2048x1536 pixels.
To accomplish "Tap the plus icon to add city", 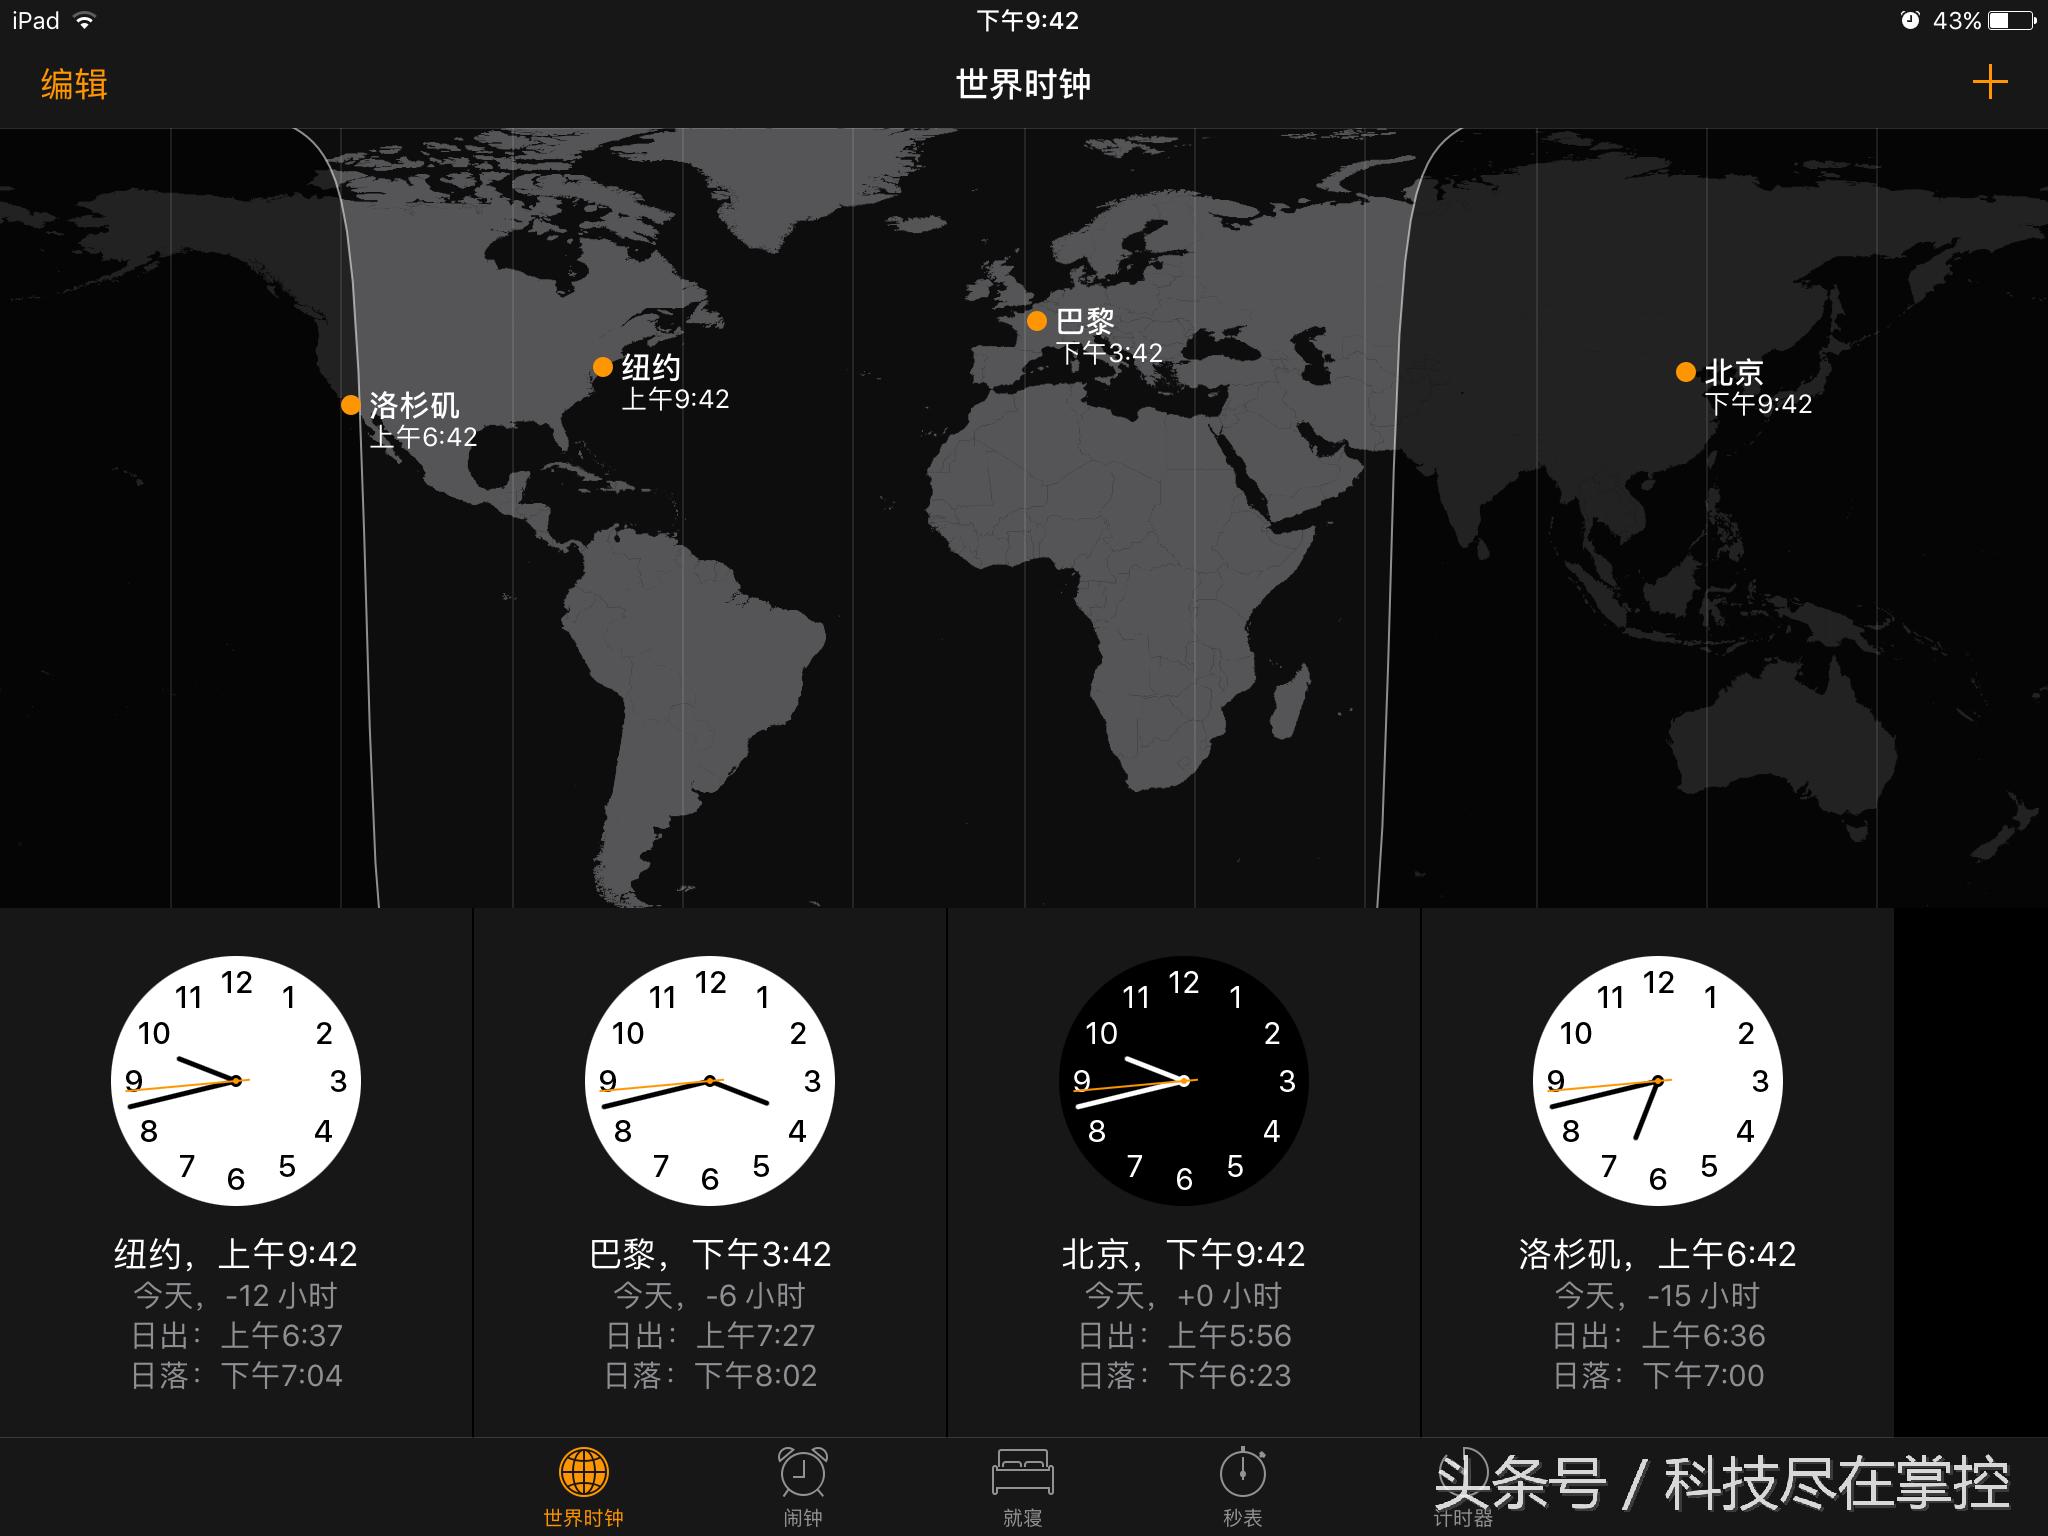I will (x=1989, y=82).
